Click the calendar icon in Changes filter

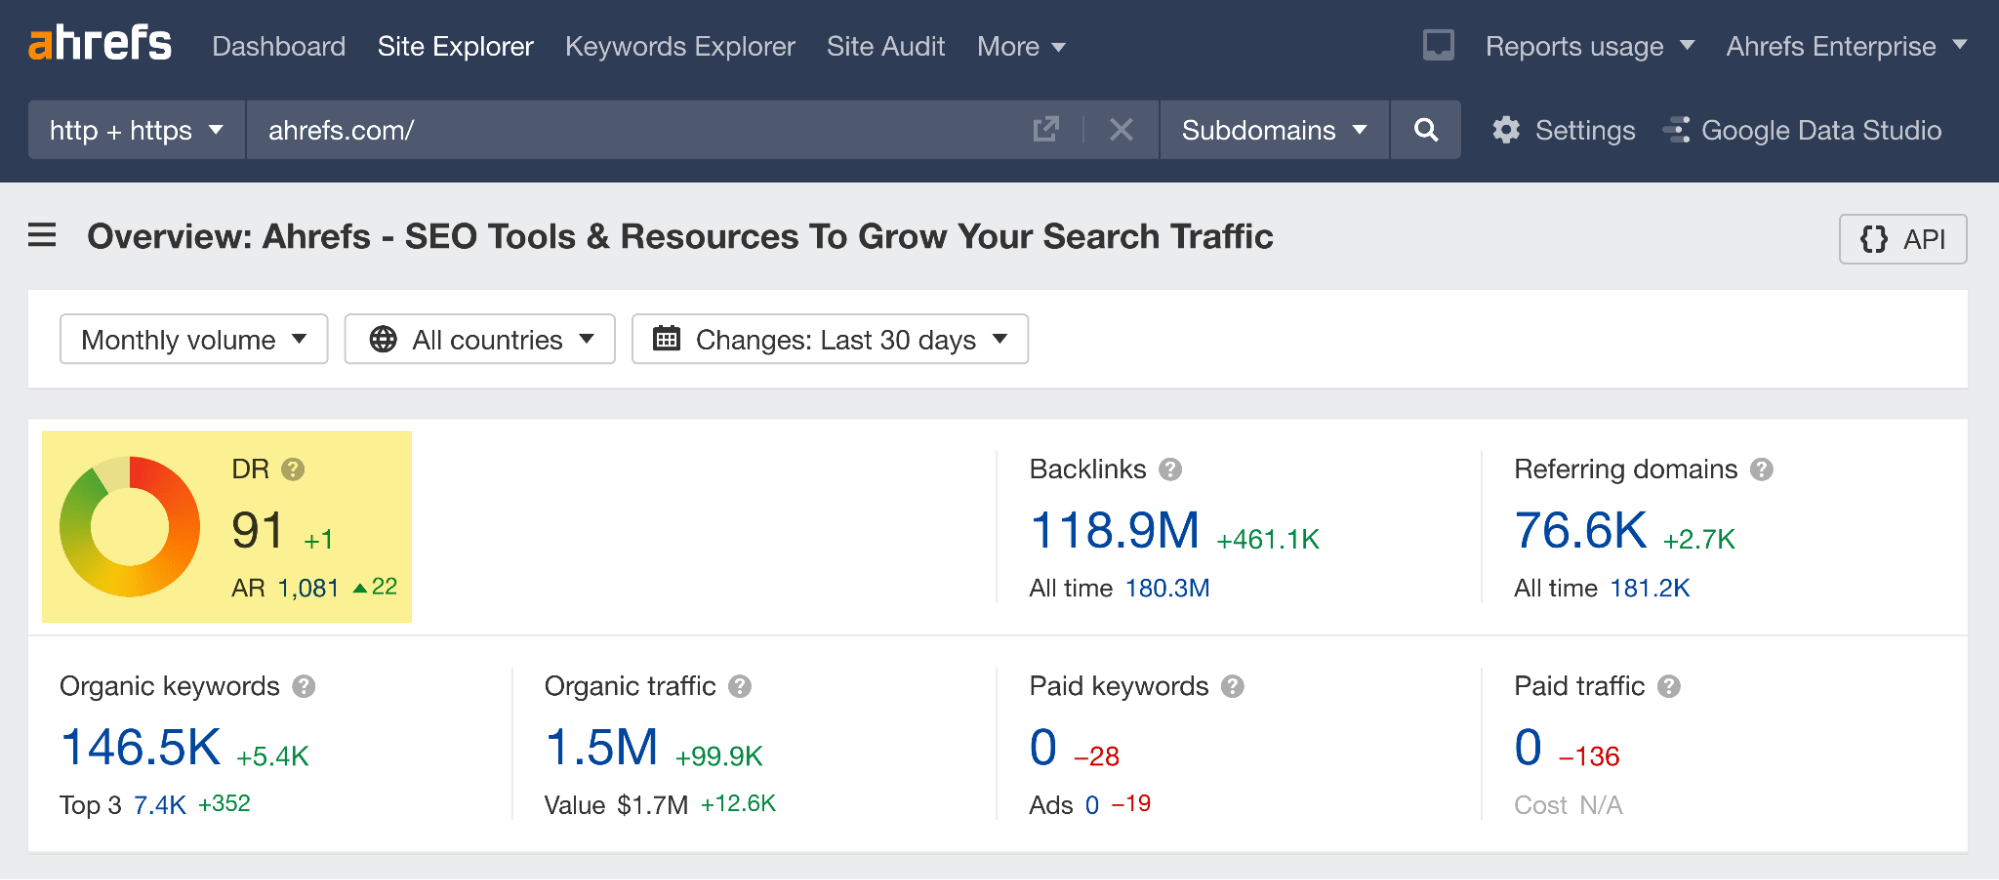tap(666, 338)
